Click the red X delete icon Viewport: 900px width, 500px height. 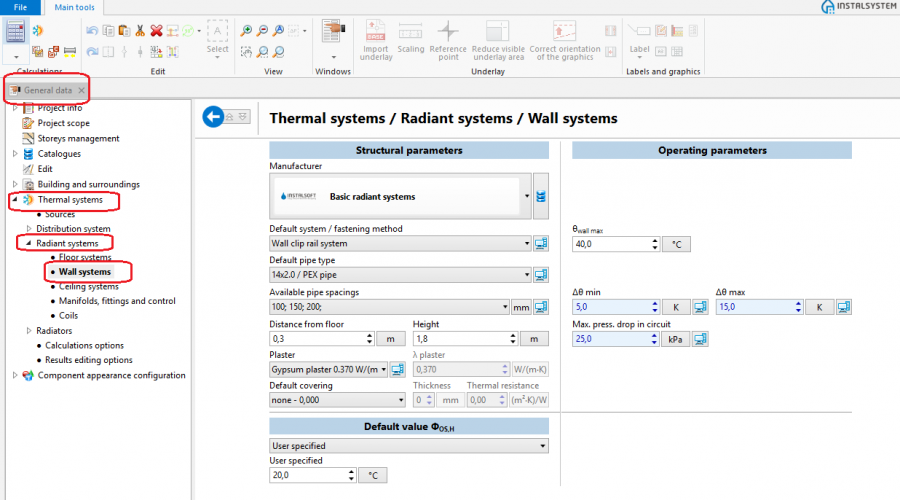pyautogui.click(x=156, y=31)
